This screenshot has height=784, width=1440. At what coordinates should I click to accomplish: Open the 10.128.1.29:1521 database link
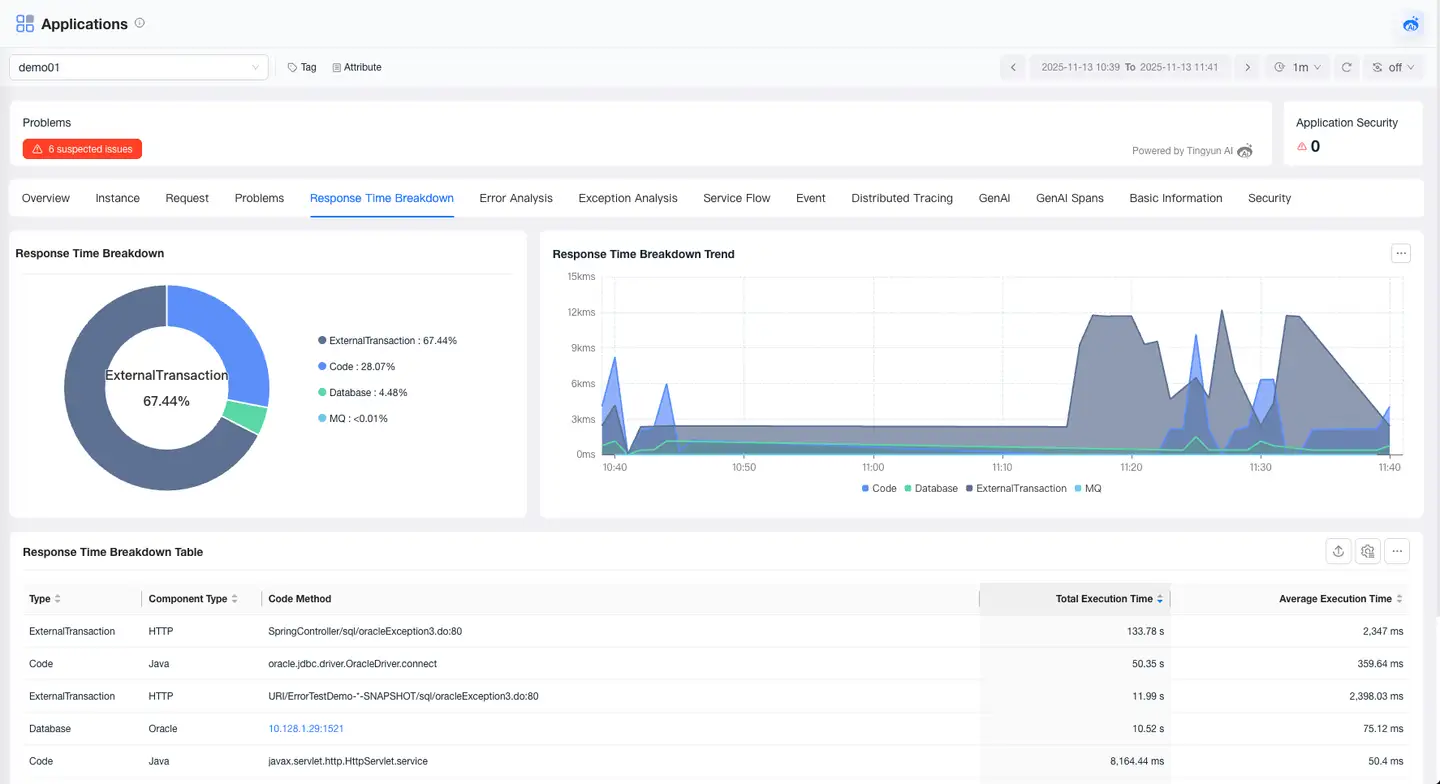pos(306,729)
